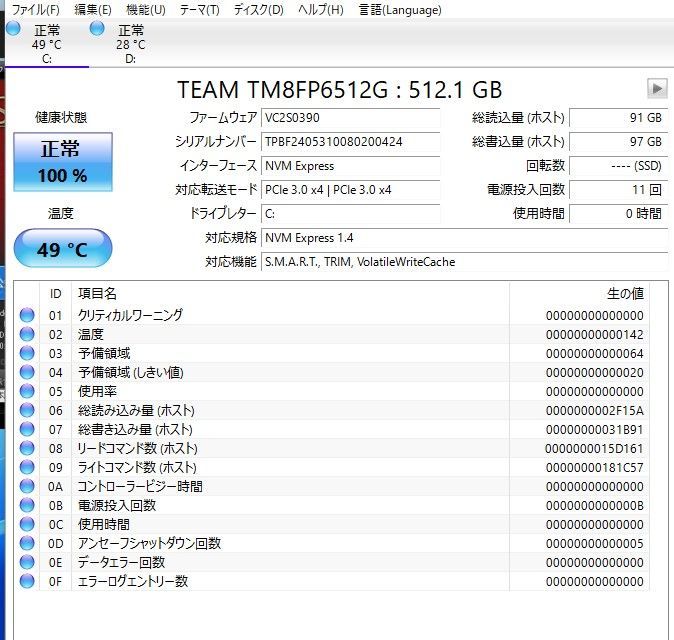Screen dimensions: 674x640
Task: Click the standard field NVM Express 1.4
Action: tap(464, 238)
